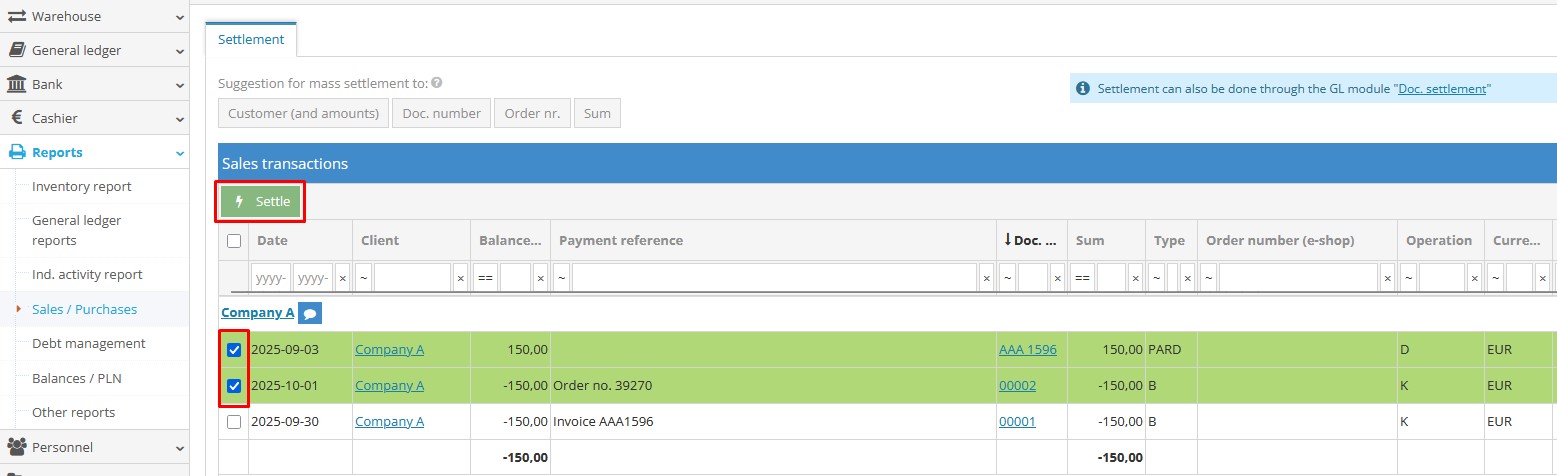Click the Bank building icon in sidebar
The image size is (1557, 476).
tap(17, 84)
